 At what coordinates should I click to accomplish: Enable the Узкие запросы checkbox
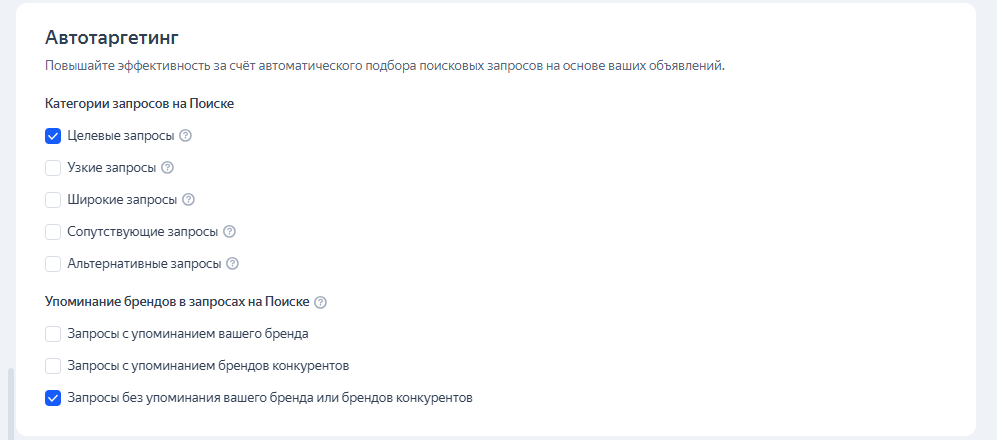pyautogui.click(x=53, y=168)
